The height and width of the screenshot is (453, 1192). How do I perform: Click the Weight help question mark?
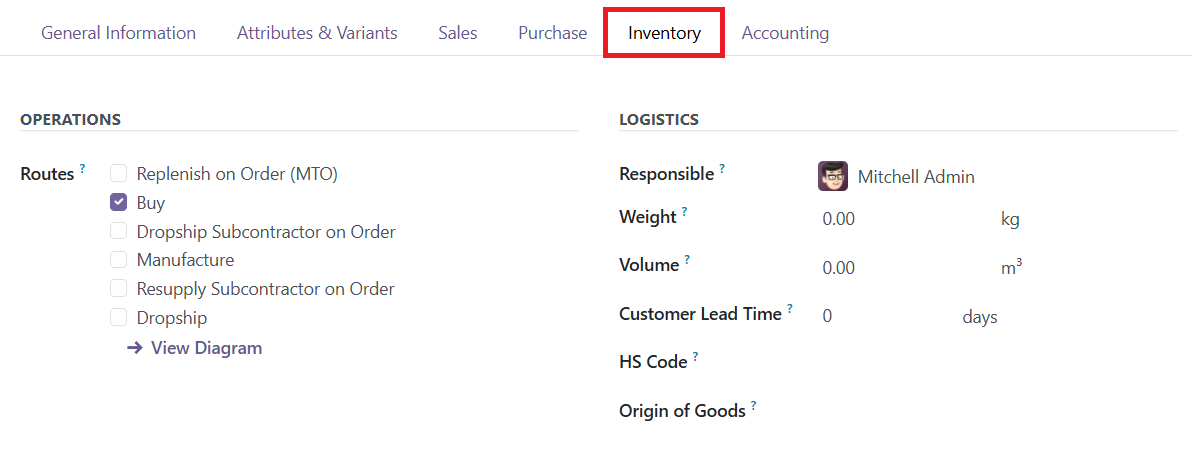684,212
